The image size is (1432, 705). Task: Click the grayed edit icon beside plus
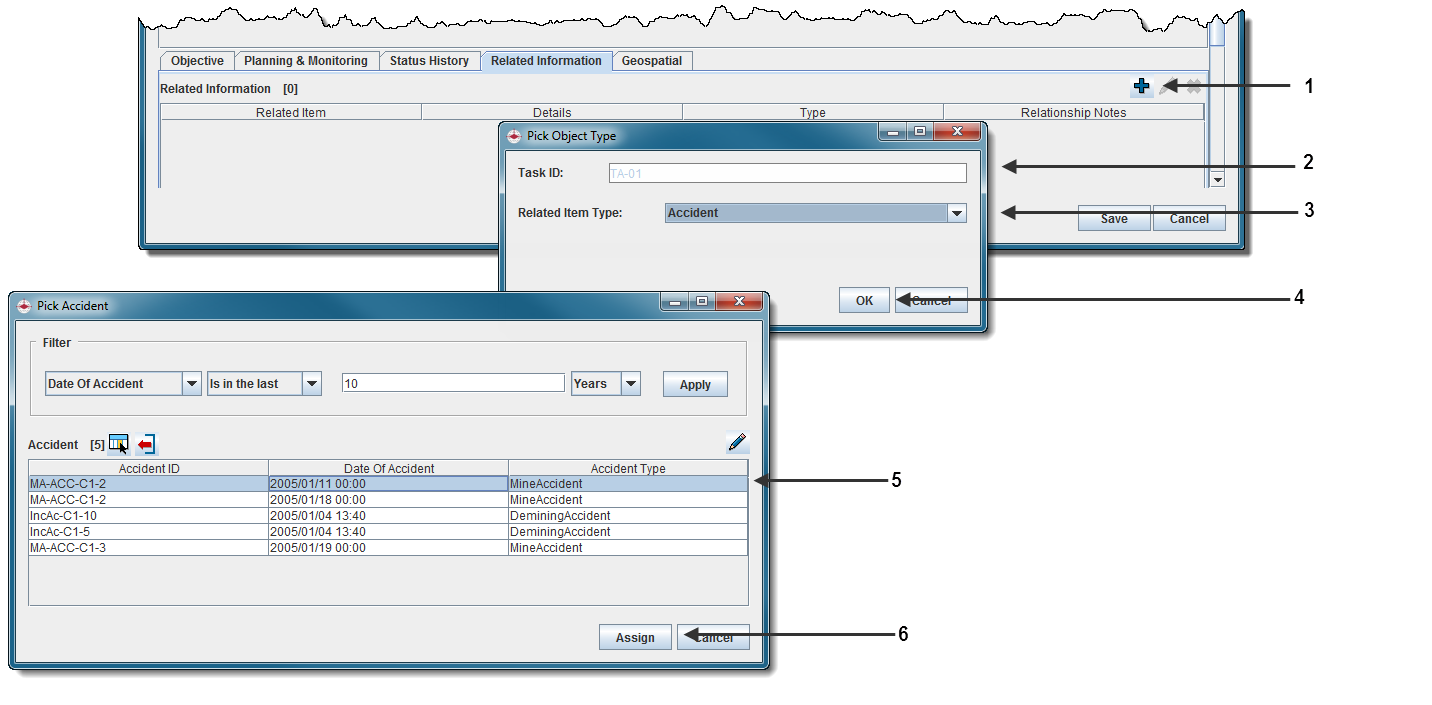click(x=1167, y=87)
